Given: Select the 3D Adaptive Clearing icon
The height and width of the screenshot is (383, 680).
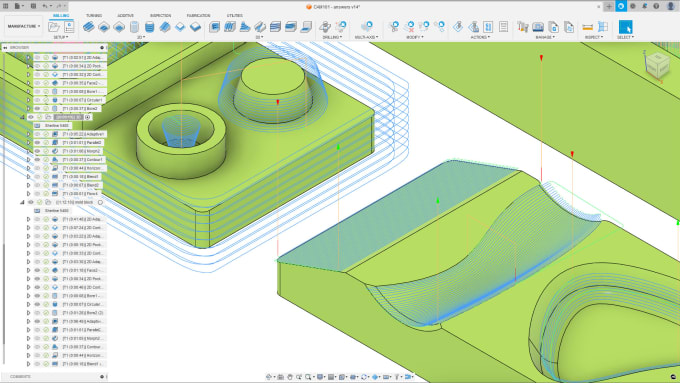Looking at the screenshot, I should point(214,27).
